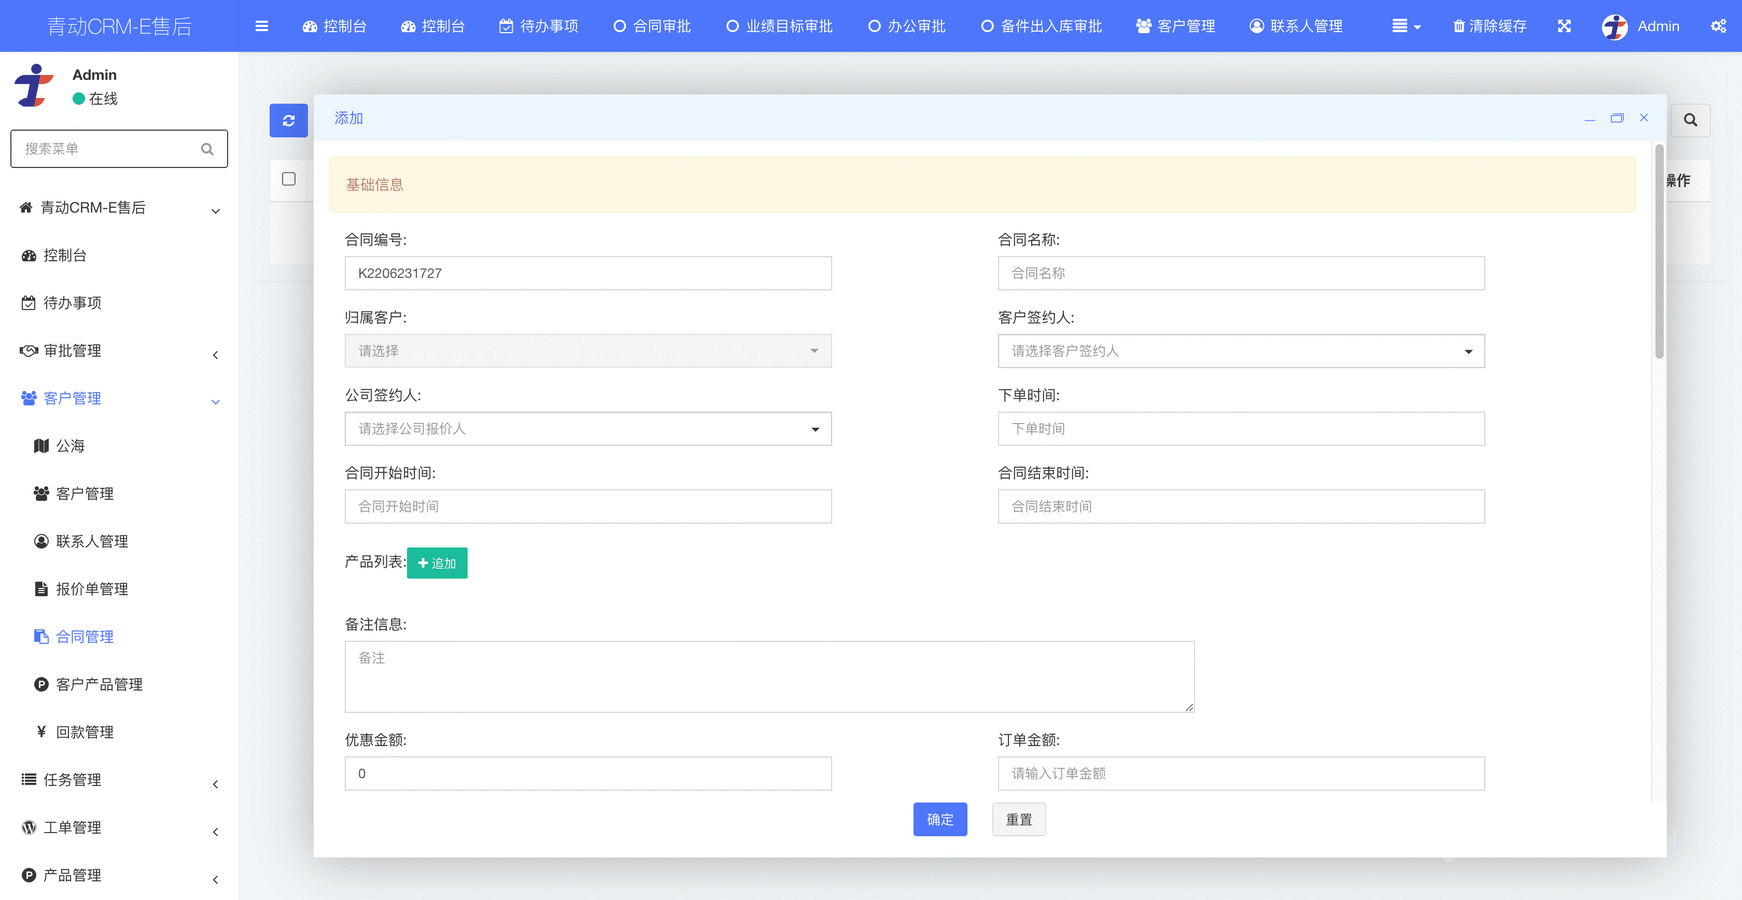Image resolution: width=1742 pixels, height=900 pixels.
Task: Click the trash icon to clear cache (清除缓存)
Action: [1459, 26]
